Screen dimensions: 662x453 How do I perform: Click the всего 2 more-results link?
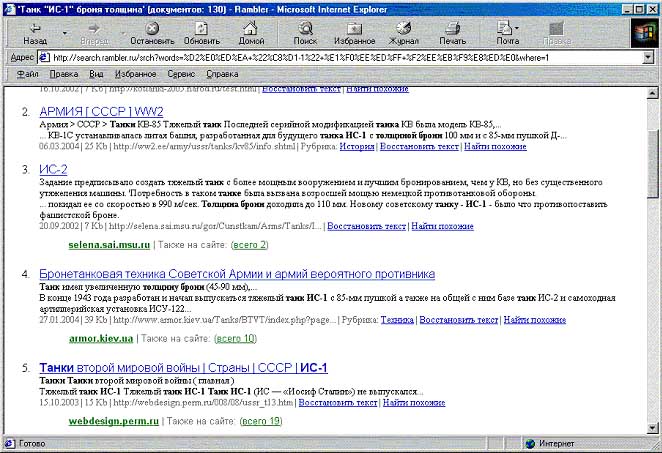[x=250, y=245]
